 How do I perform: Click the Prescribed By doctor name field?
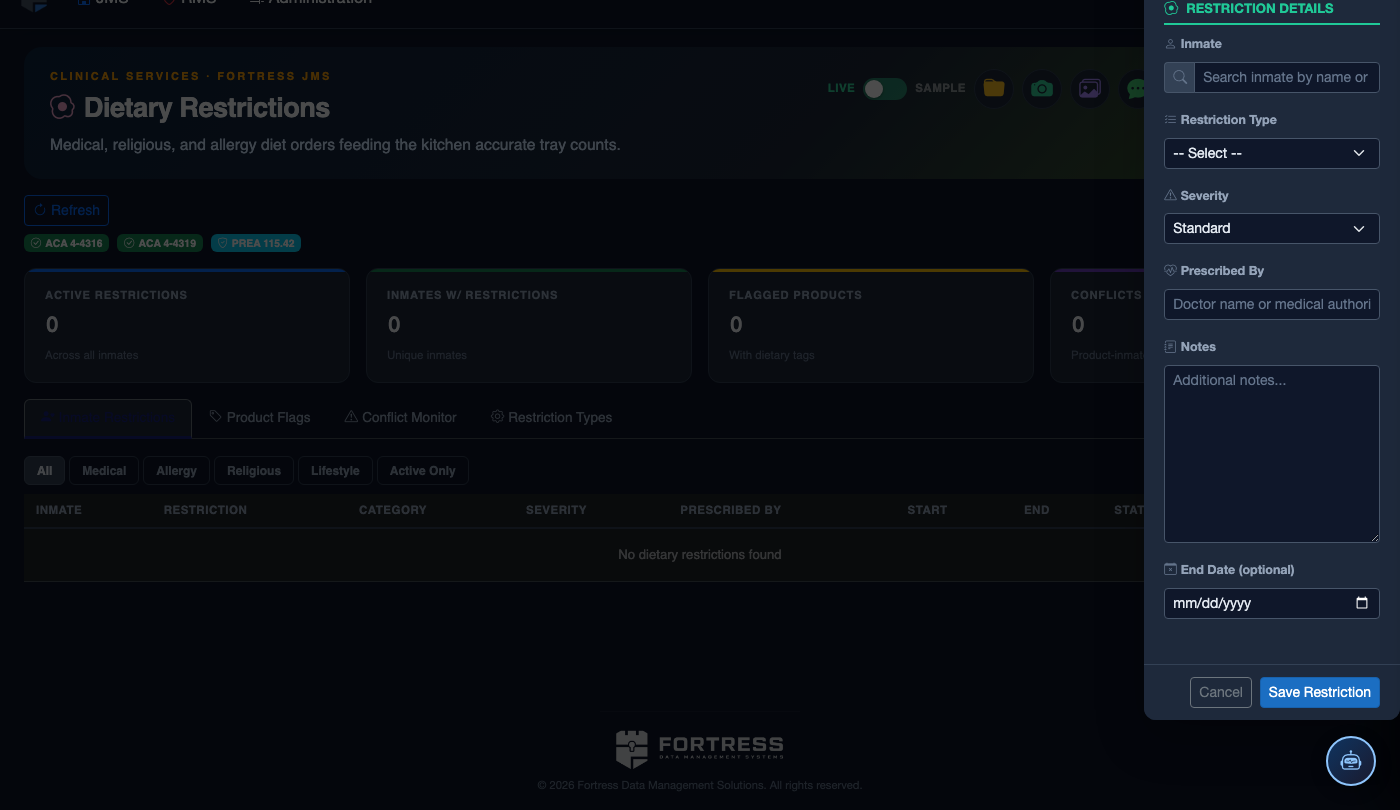click(x=1271, y=304)
